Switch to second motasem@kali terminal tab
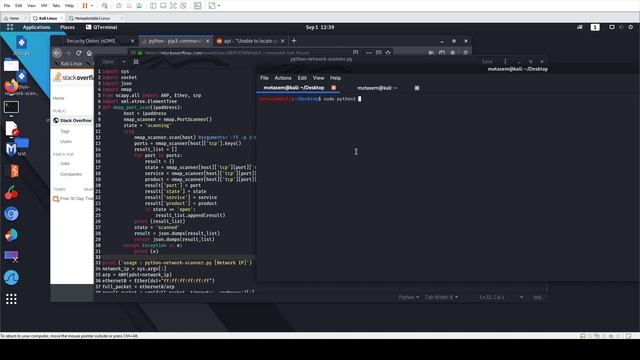The width and height of the screenshot is (640, 360). pos(376,88)
